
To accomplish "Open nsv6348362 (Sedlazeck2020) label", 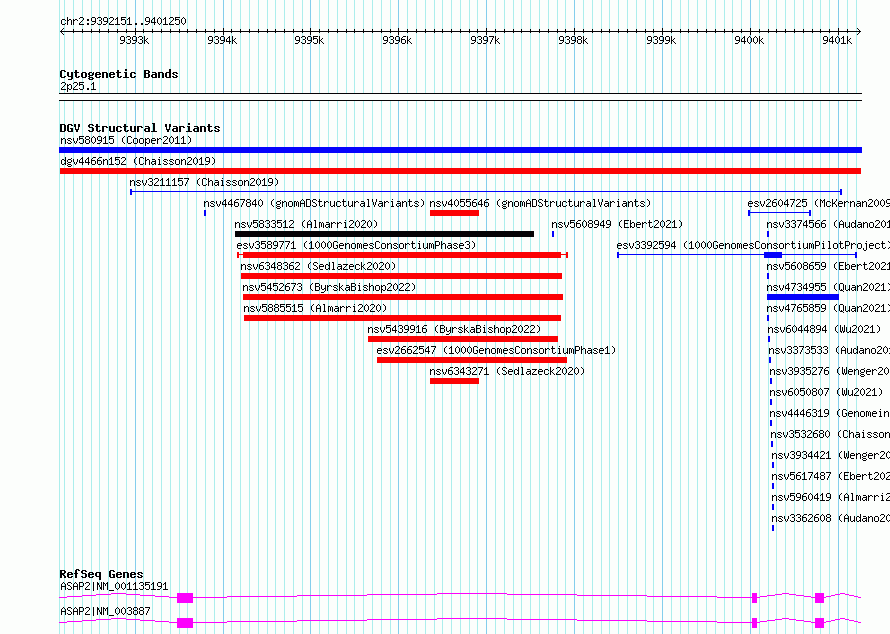I will 318,266.
